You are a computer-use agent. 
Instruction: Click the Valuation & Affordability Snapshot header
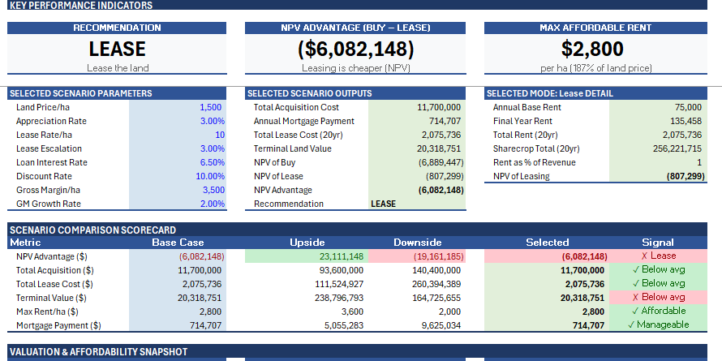357,352
